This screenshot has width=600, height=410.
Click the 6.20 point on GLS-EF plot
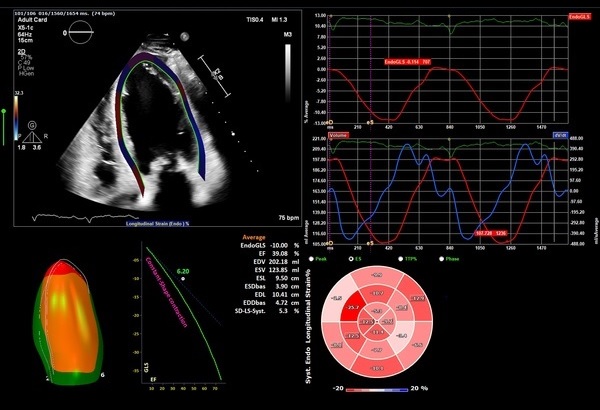(x=182, y=276)
